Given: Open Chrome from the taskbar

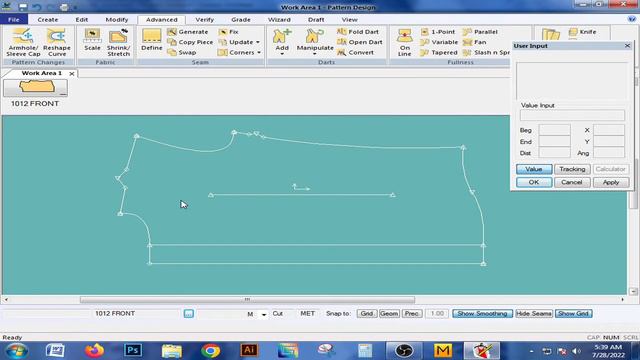Looking at the screenshot, I should 211,351.
